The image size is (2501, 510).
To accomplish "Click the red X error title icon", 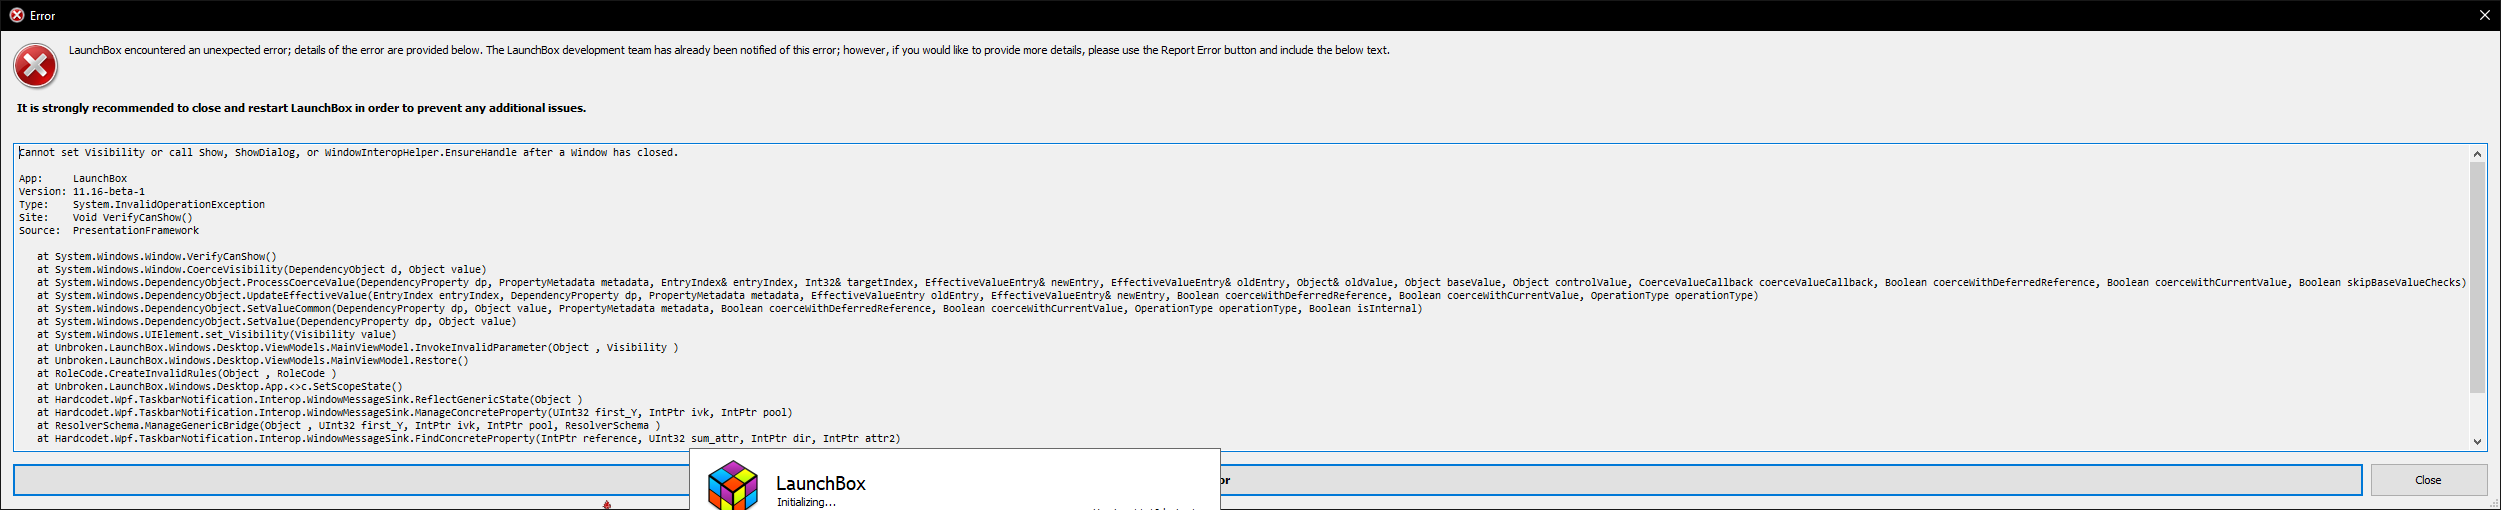I will [16, 15].
